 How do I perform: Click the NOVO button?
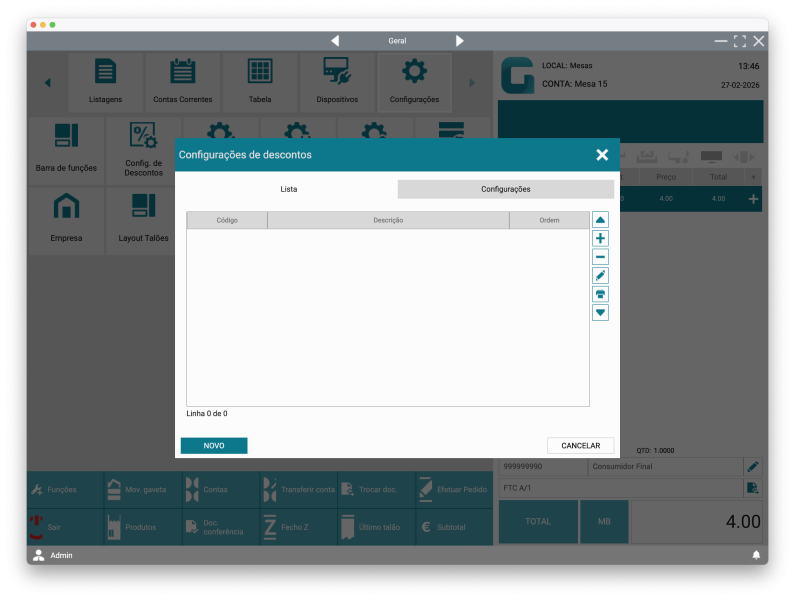[x=214, y=446]
